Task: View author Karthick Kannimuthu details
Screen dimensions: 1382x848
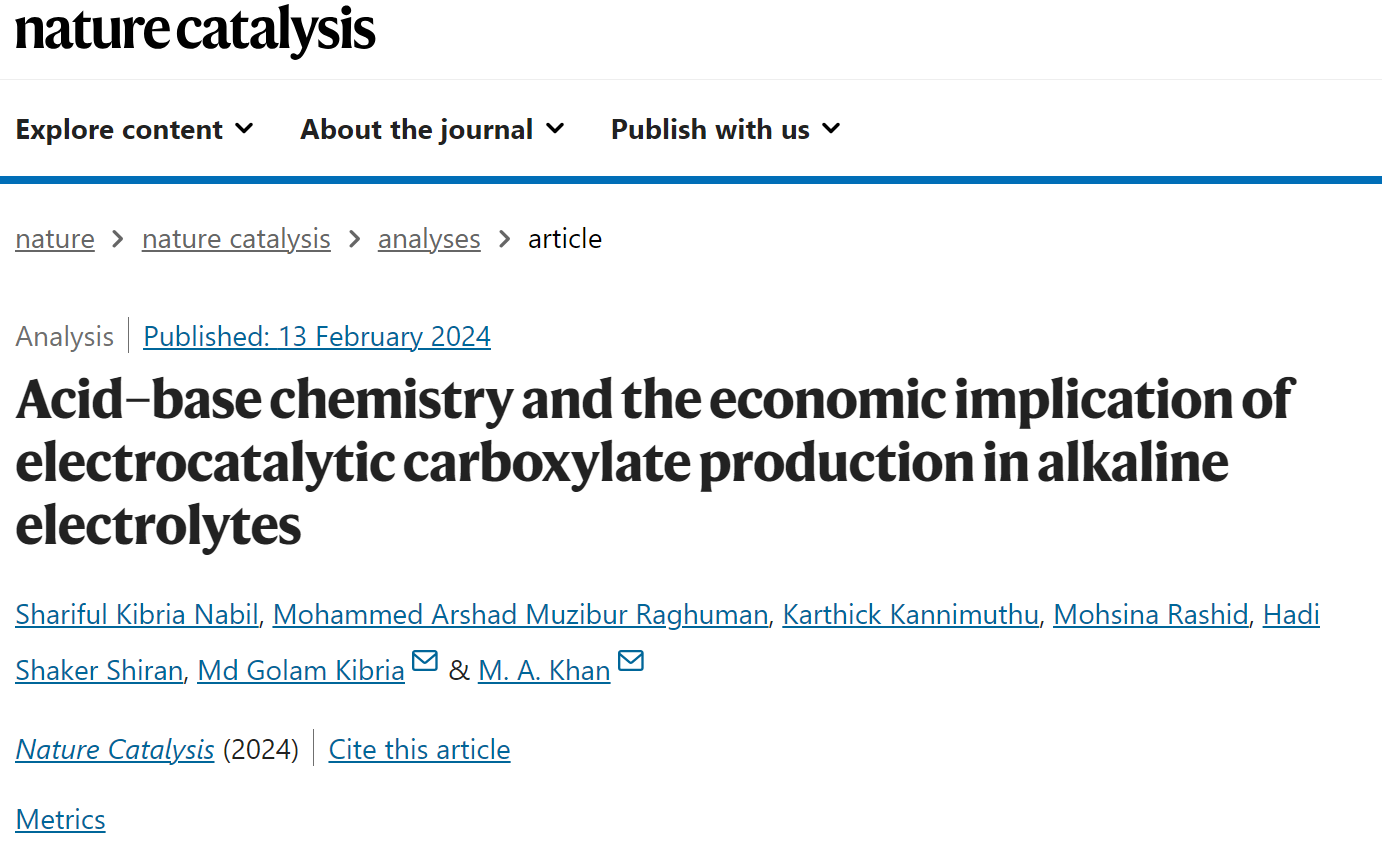Action: point(910,614)
